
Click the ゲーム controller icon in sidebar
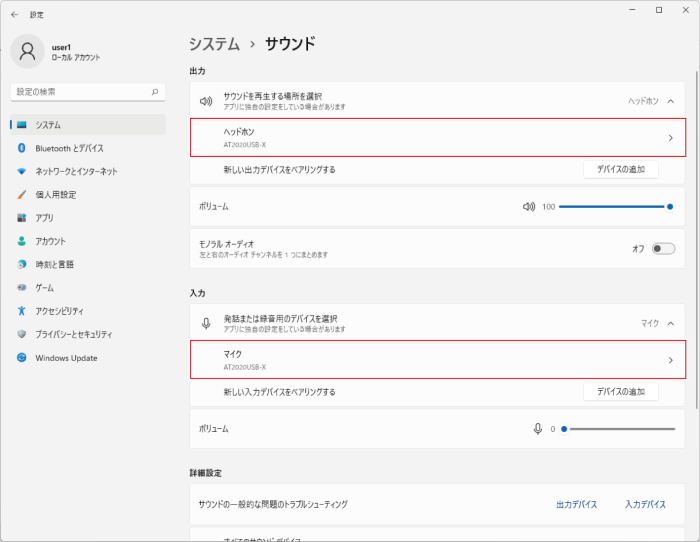point(21,288)
